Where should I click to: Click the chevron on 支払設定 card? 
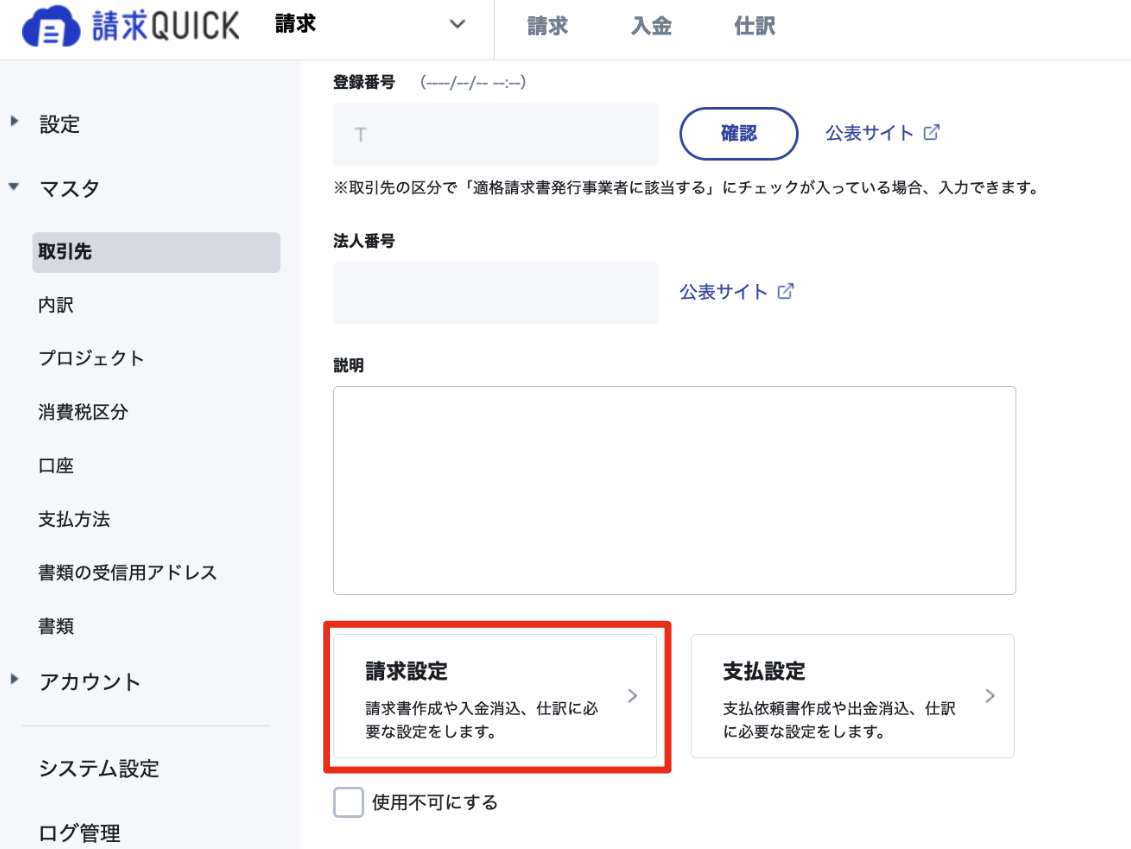tap(990, 696)
